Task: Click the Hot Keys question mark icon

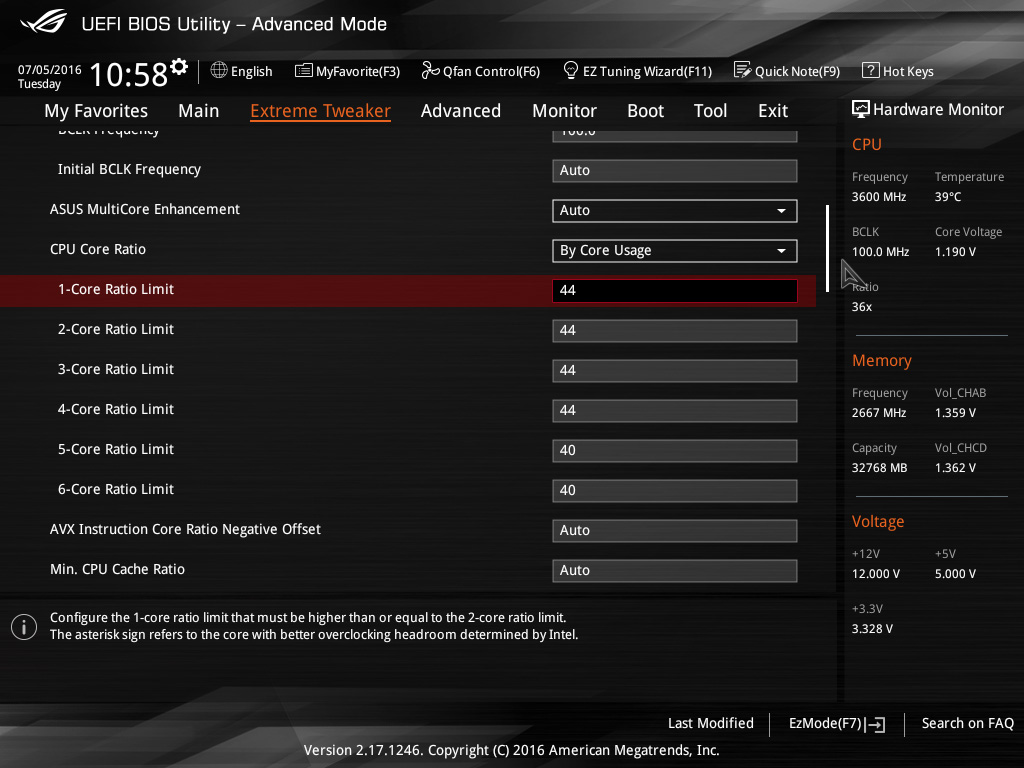Action: tap(871, 70)
